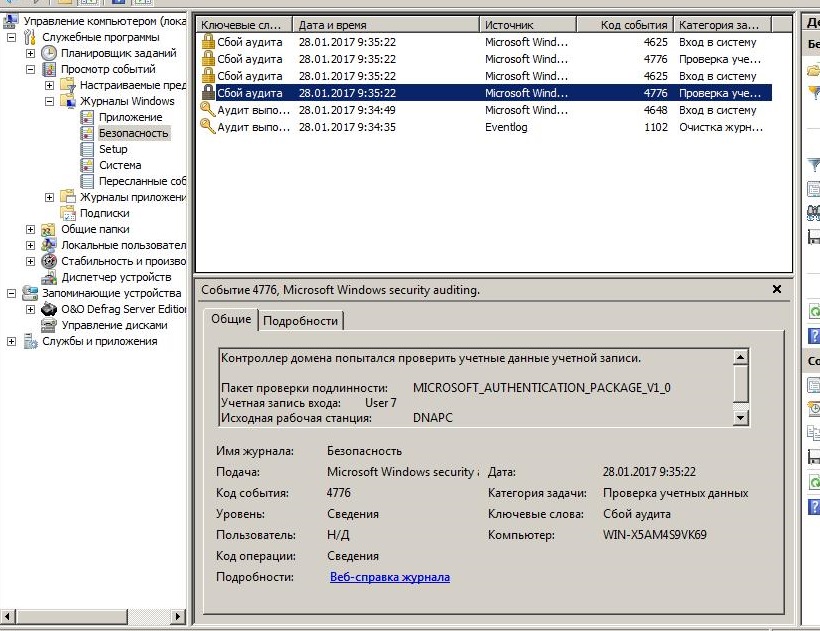Expand the Службы и приложения node
The height and width of the screenshot is (631, 820).
pos(12,341)
